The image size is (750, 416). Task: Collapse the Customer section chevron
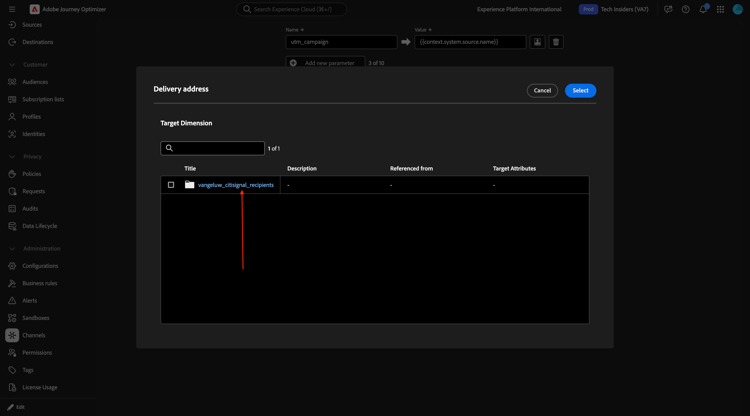(x=12, y=65)
